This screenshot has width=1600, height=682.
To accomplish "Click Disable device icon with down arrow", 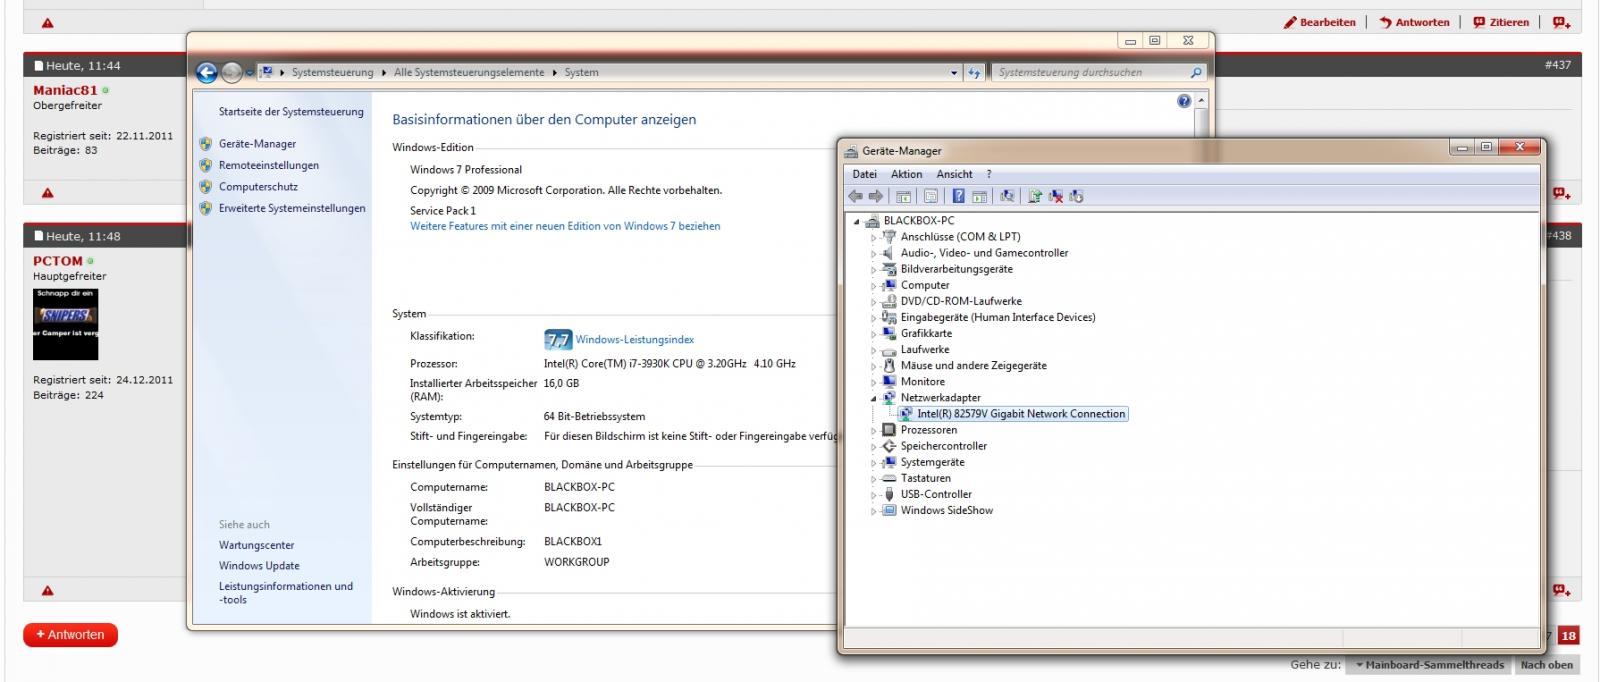I will (x=1076, y=196).
